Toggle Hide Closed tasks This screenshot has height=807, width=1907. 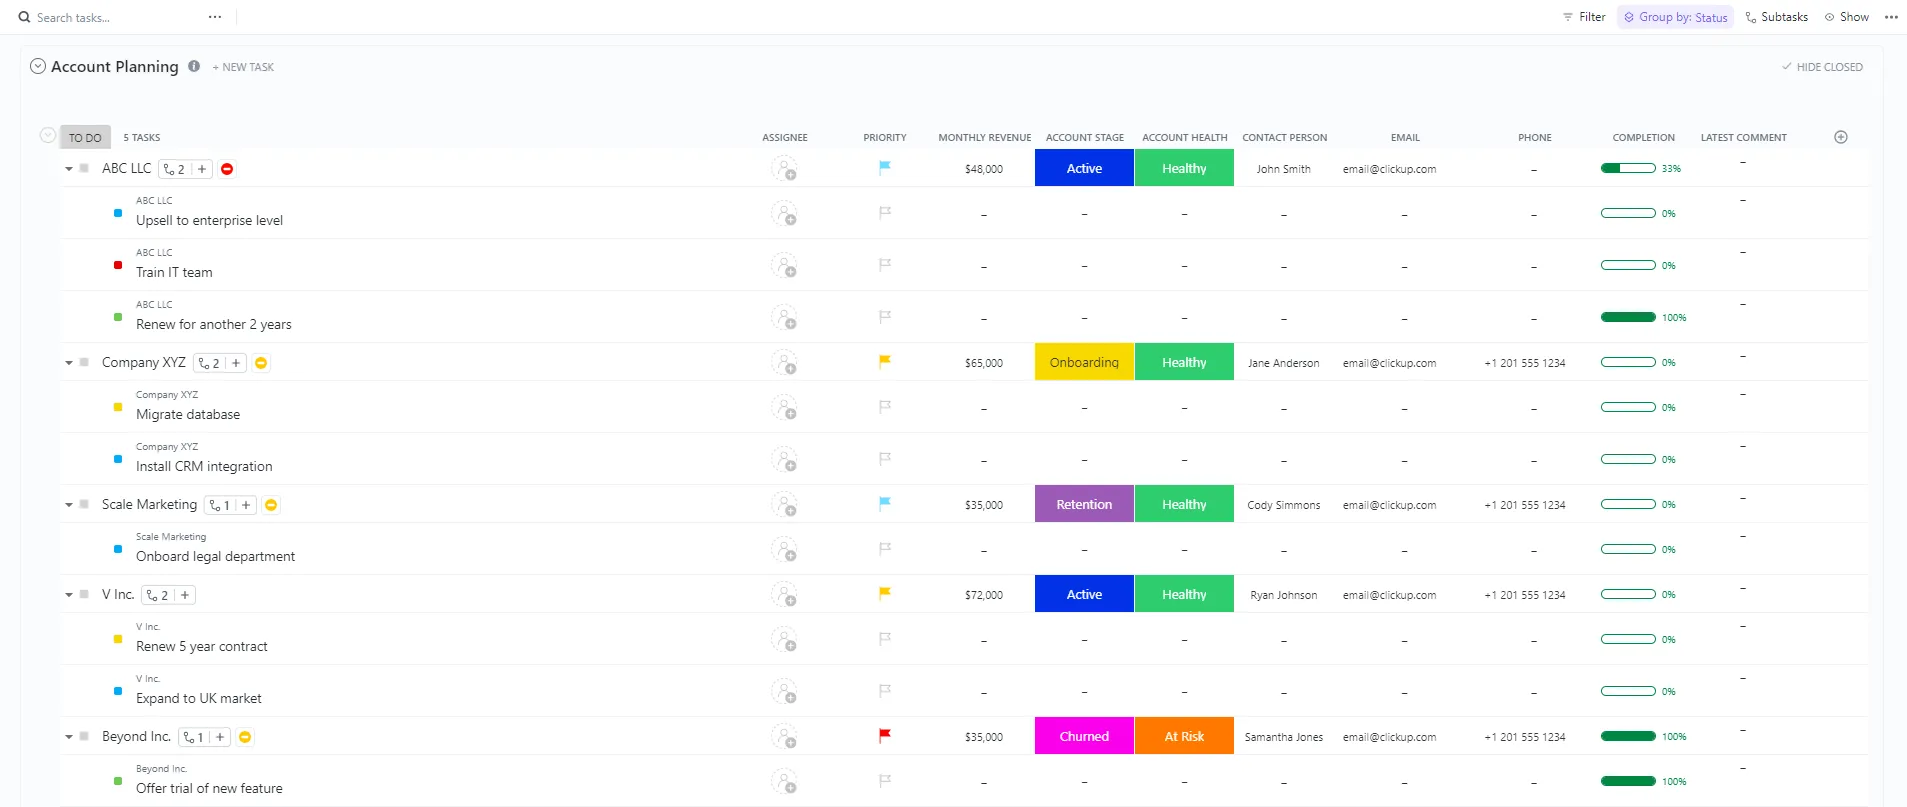click(1822, 67)
